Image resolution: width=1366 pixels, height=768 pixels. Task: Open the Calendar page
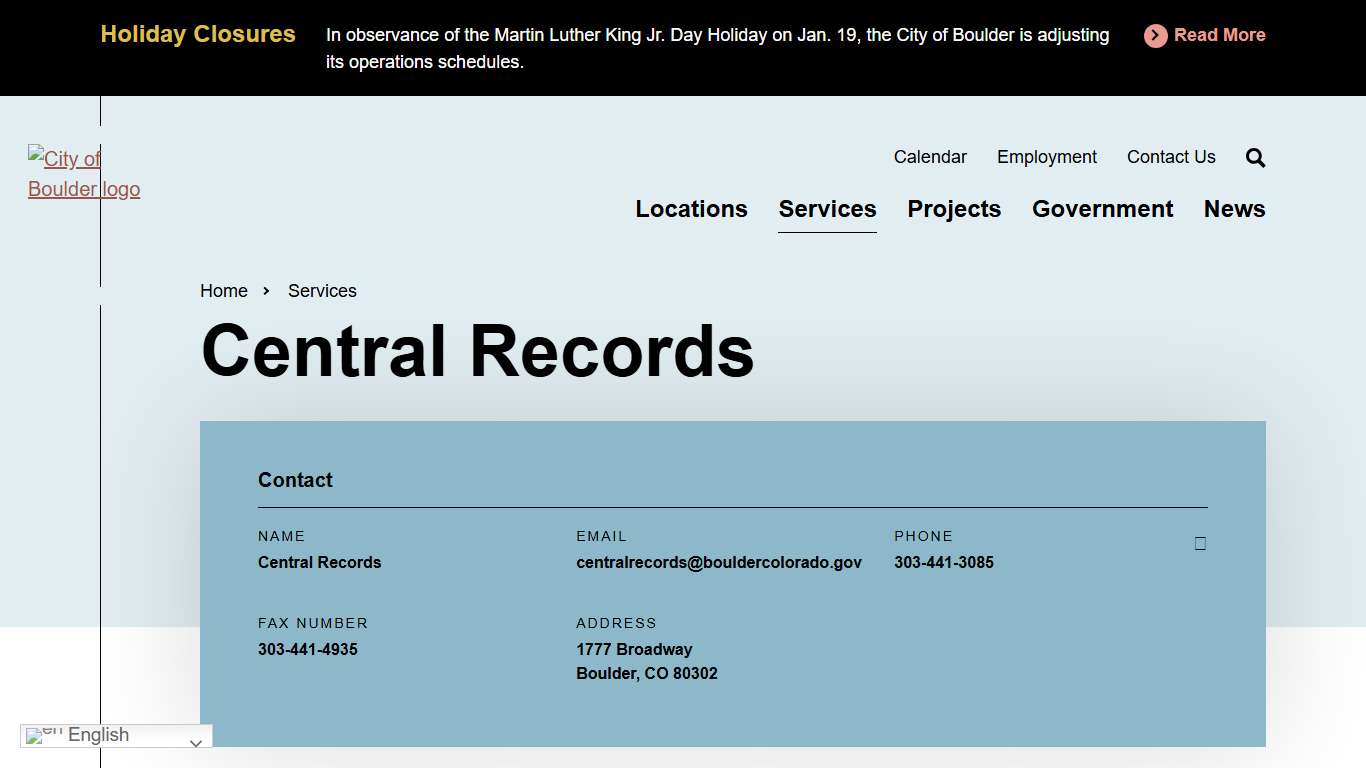[930, 157]
